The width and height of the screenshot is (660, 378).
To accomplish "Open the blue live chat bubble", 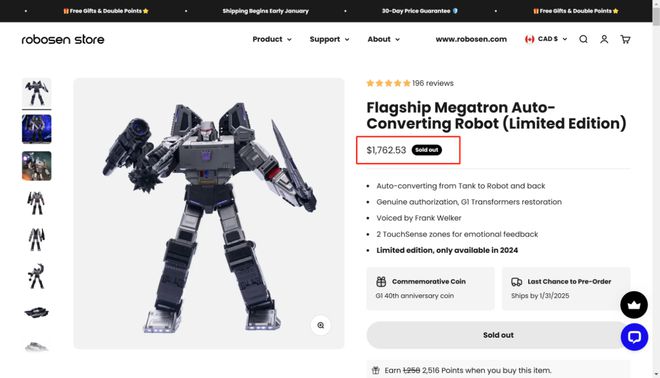I will coord(634,337).
